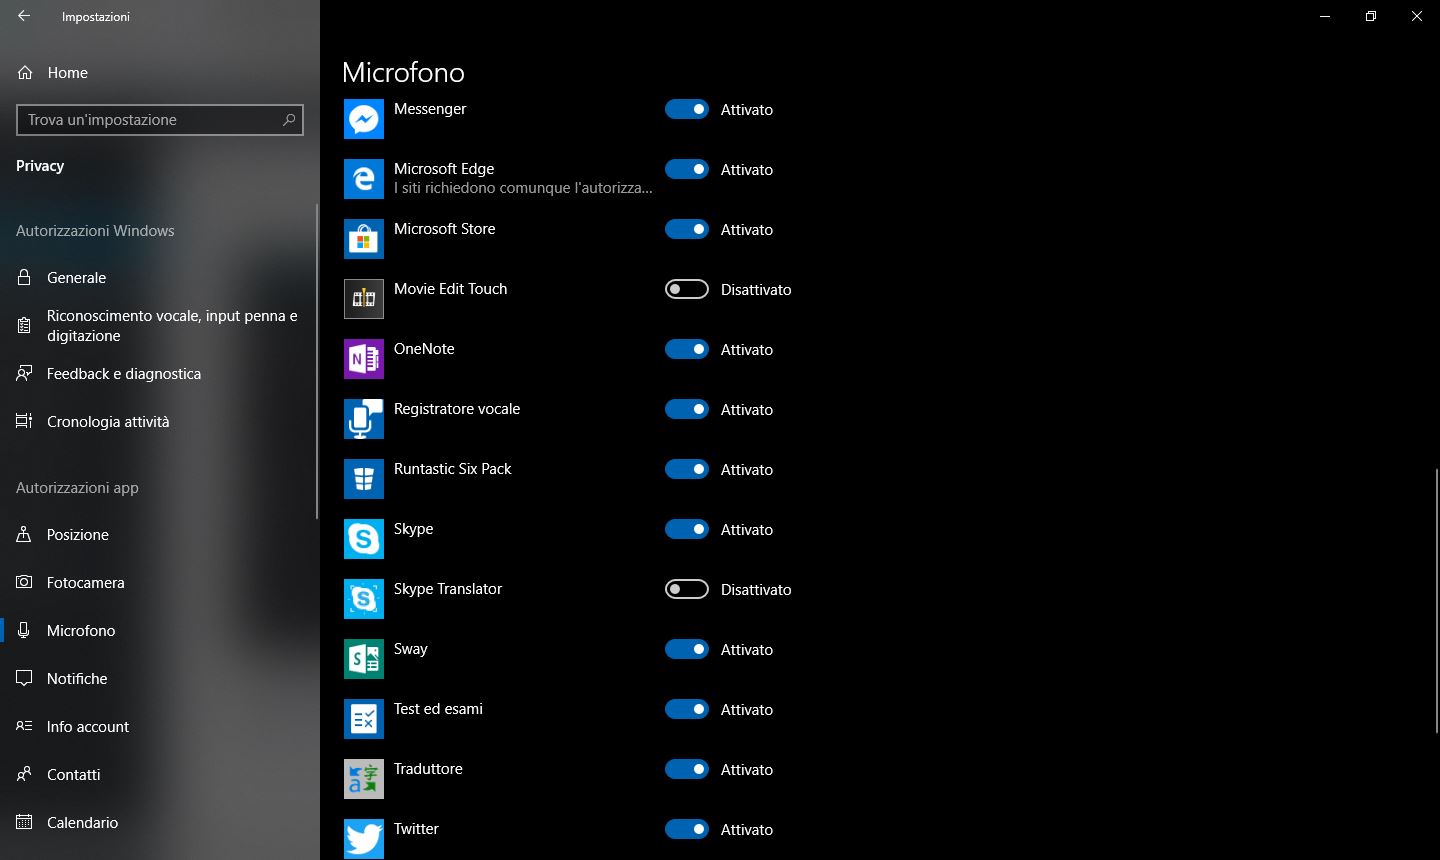The image size is (1440, 860).
Task: Click the 'Autorizzazioni app' label
Action: 77,487
